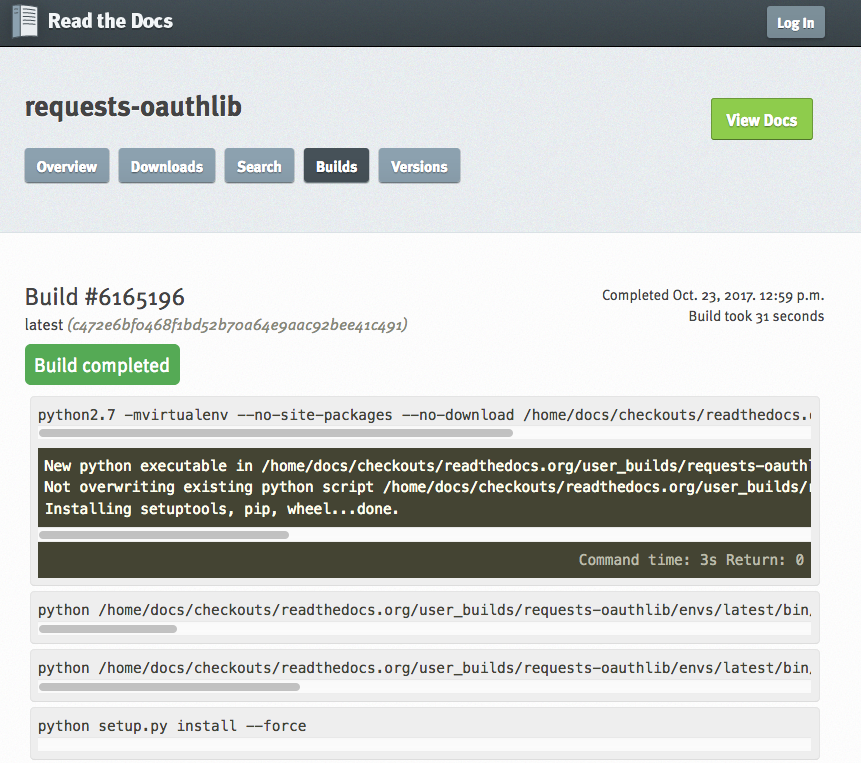Click the commit hash c472e6bf0468 text
The height and width of the screenshot is (763, 861).
click(237, 325)
